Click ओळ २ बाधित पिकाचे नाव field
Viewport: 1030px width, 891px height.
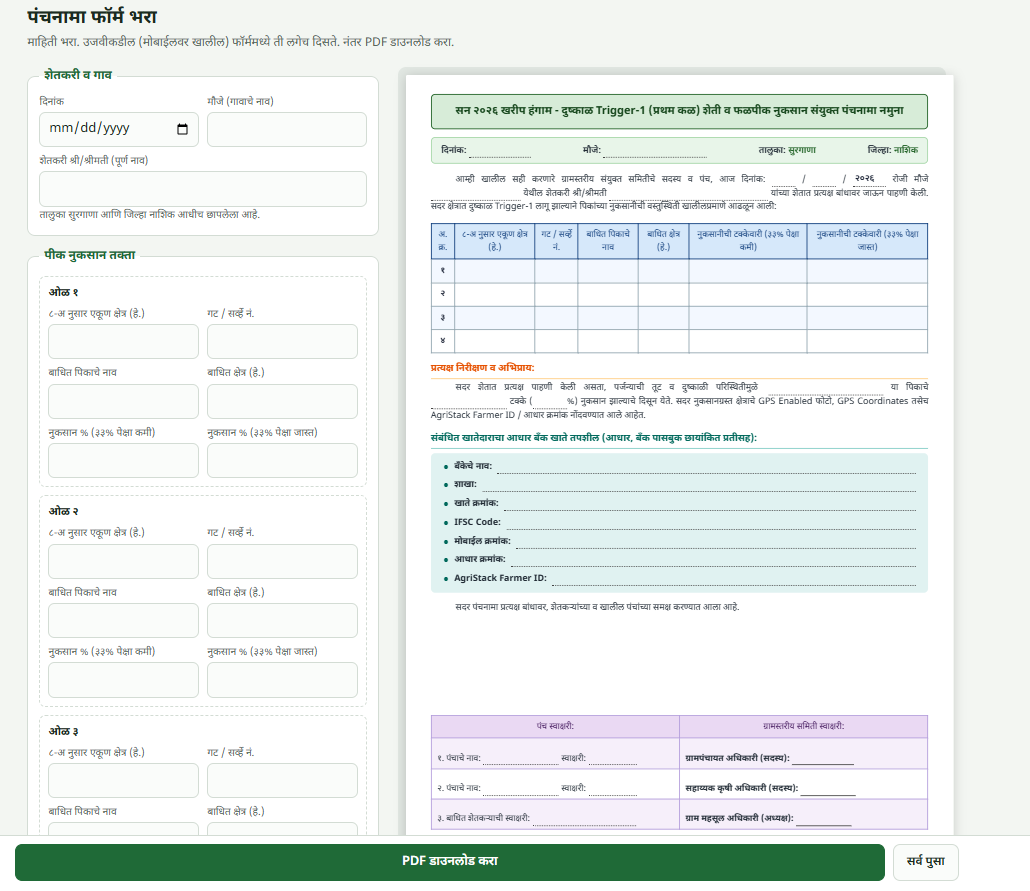click(123, 620)
